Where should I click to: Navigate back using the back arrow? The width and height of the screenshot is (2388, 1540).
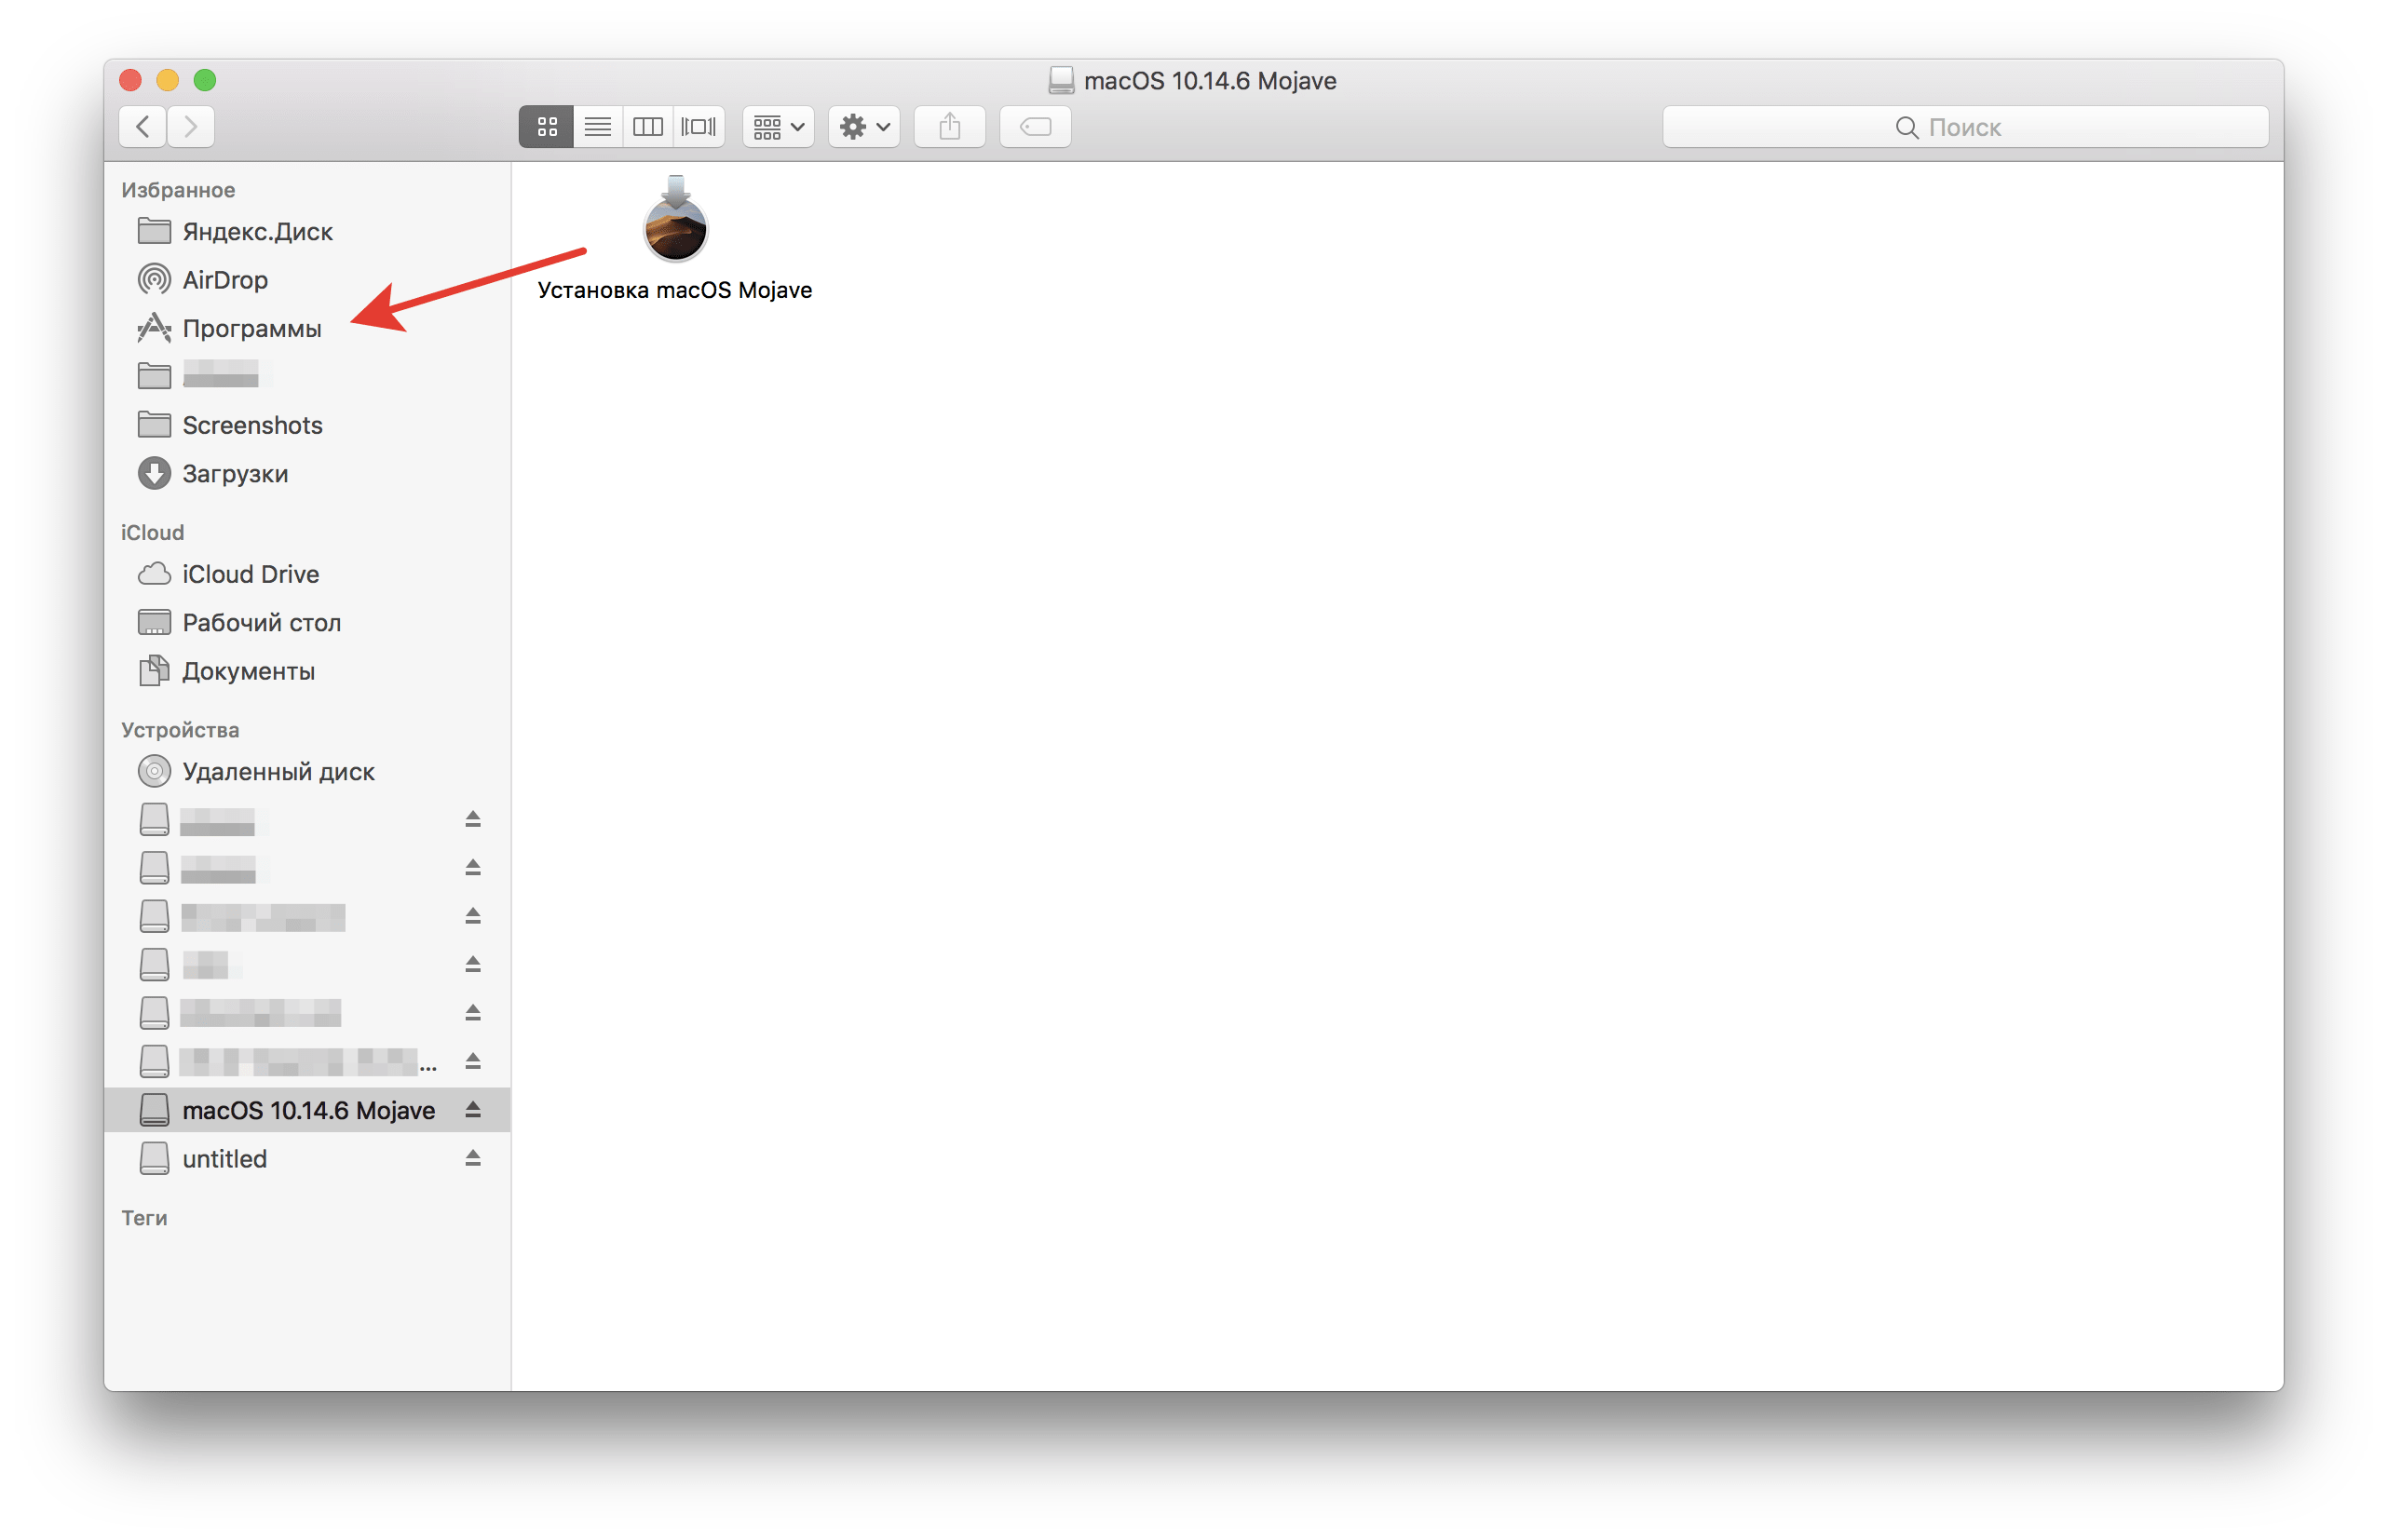click(x=142, y=126)
